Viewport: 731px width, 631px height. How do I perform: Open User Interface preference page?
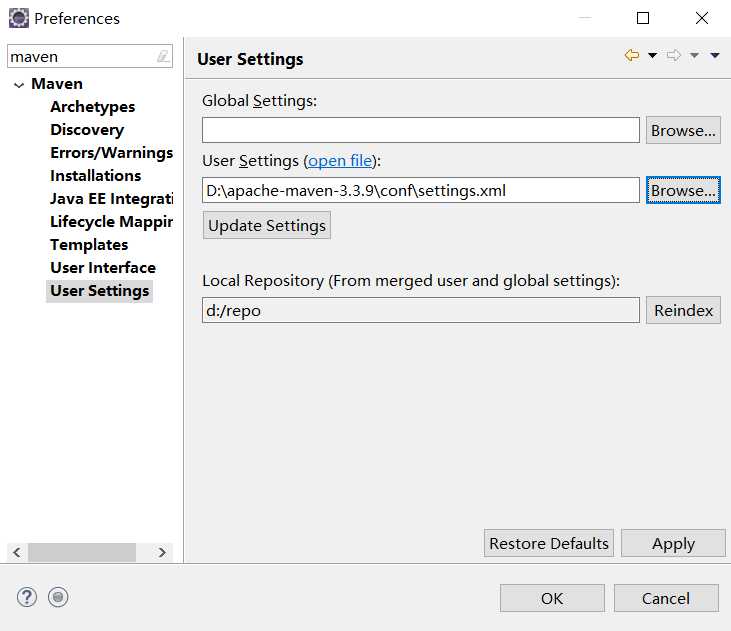(103, 268)
